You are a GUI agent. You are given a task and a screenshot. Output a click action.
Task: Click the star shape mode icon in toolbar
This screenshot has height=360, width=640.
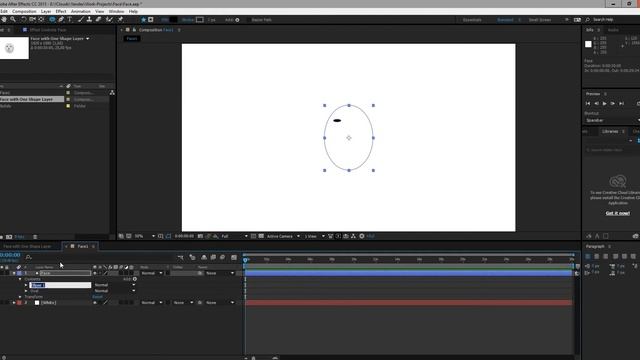coord(143,19)
